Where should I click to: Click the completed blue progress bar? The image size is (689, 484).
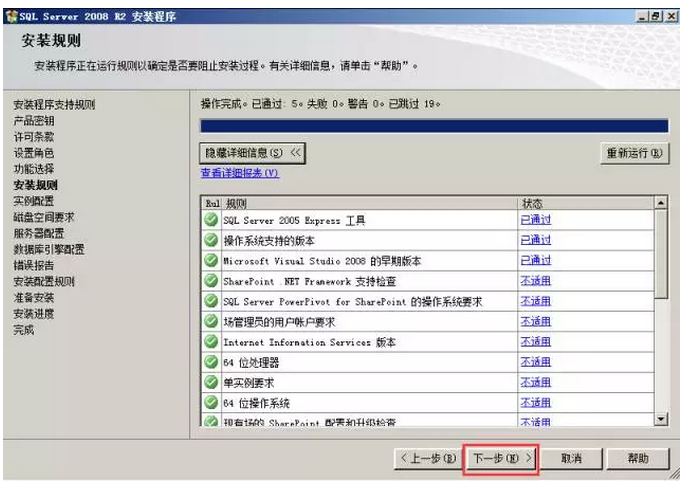coord(434,126)
